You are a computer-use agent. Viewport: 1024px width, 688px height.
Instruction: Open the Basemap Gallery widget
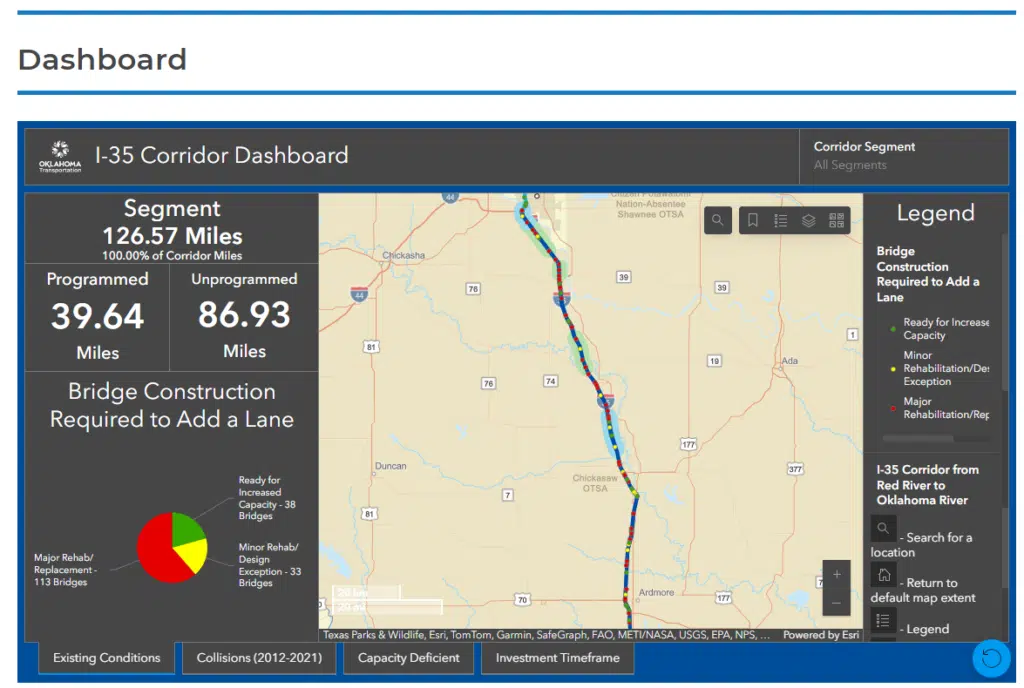(838, 220)
